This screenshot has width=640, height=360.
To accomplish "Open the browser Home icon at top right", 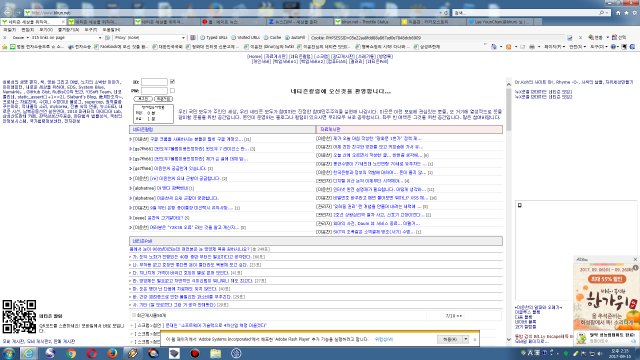I will 618,13.
